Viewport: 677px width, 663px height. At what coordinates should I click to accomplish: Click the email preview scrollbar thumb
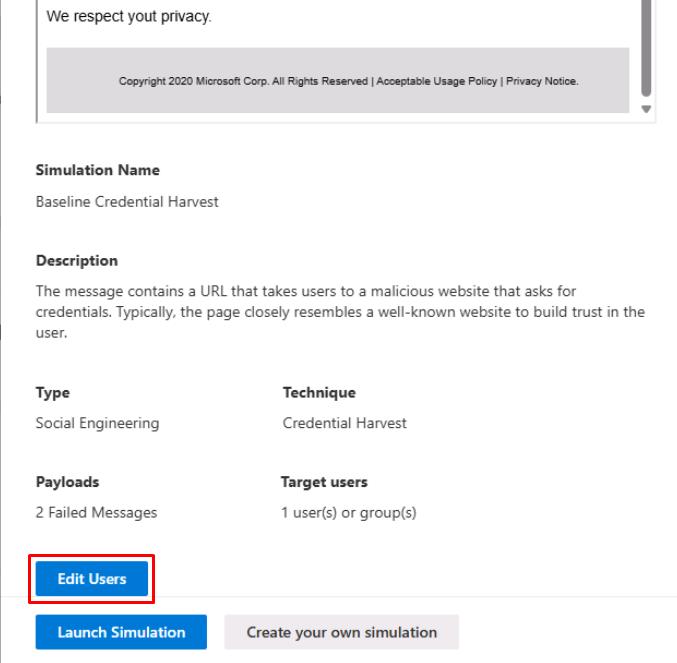coord(645,45)
